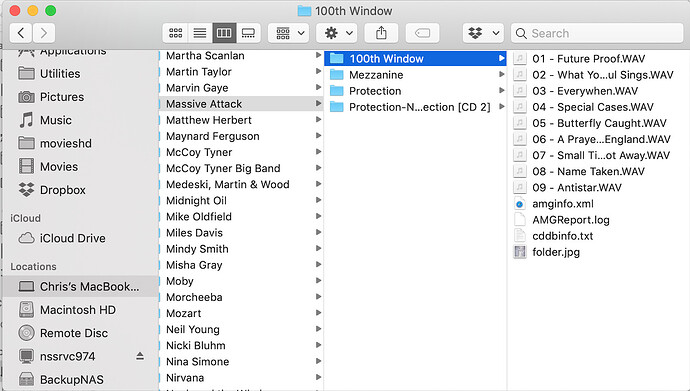690x391 pixels.
Task: Open iCloud Drive in the sidebar
Action: 81,238
